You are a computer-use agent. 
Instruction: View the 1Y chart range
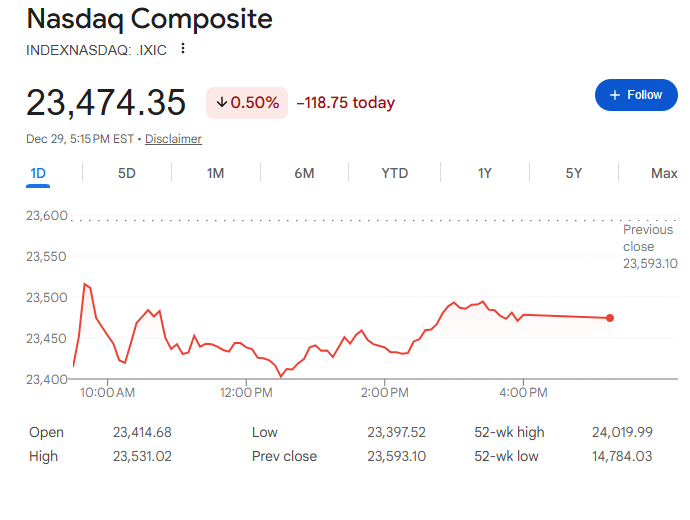click(484, 173)
